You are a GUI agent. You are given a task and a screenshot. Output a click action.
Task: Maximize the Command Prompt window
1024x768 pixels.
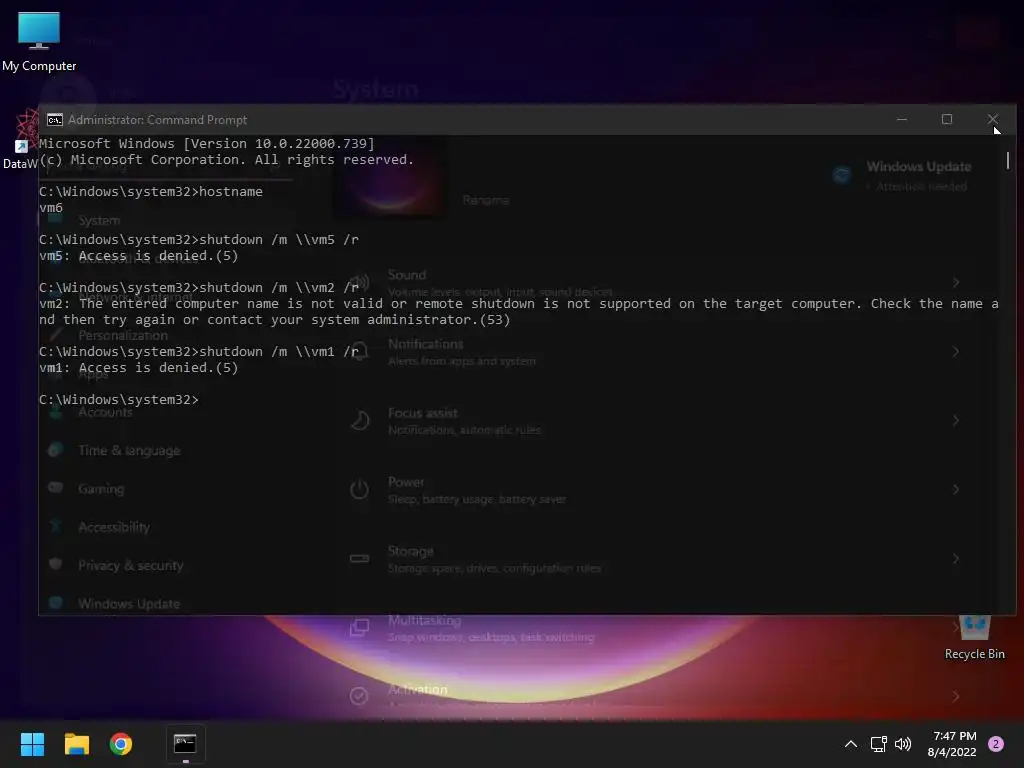(x=947, y=120)
